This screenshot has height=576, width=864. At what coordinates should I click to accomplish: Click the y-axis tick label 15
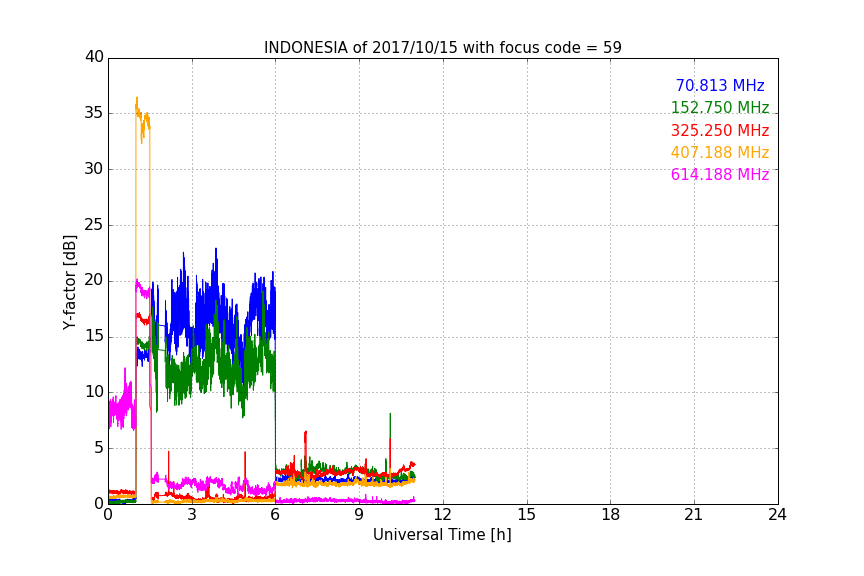point(94,336)
